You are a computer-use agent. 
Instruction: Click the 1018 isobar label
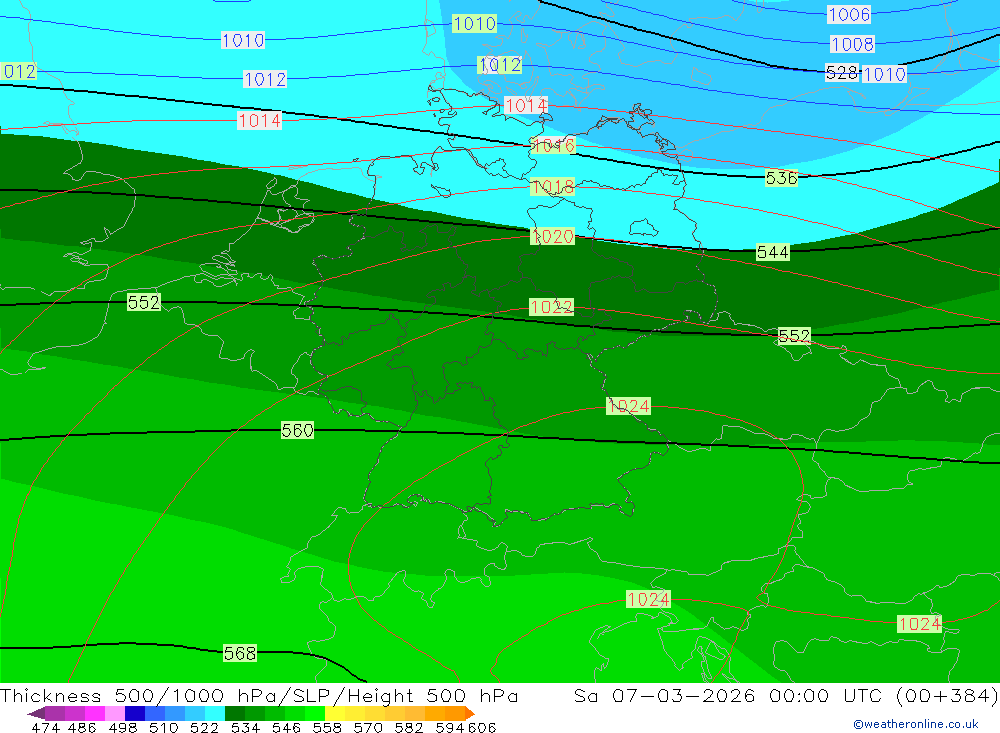[552, 187]
